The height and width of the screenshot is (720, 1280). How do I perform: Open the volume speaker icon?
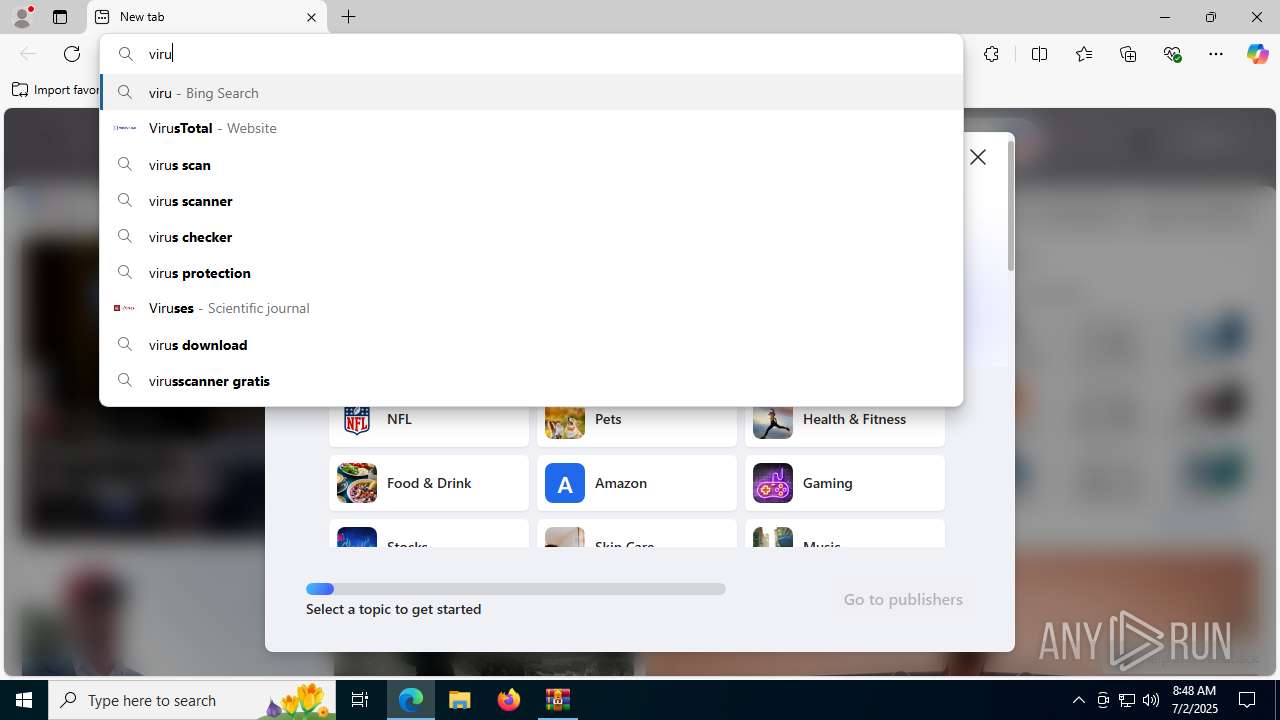(x=1151, y=700)
